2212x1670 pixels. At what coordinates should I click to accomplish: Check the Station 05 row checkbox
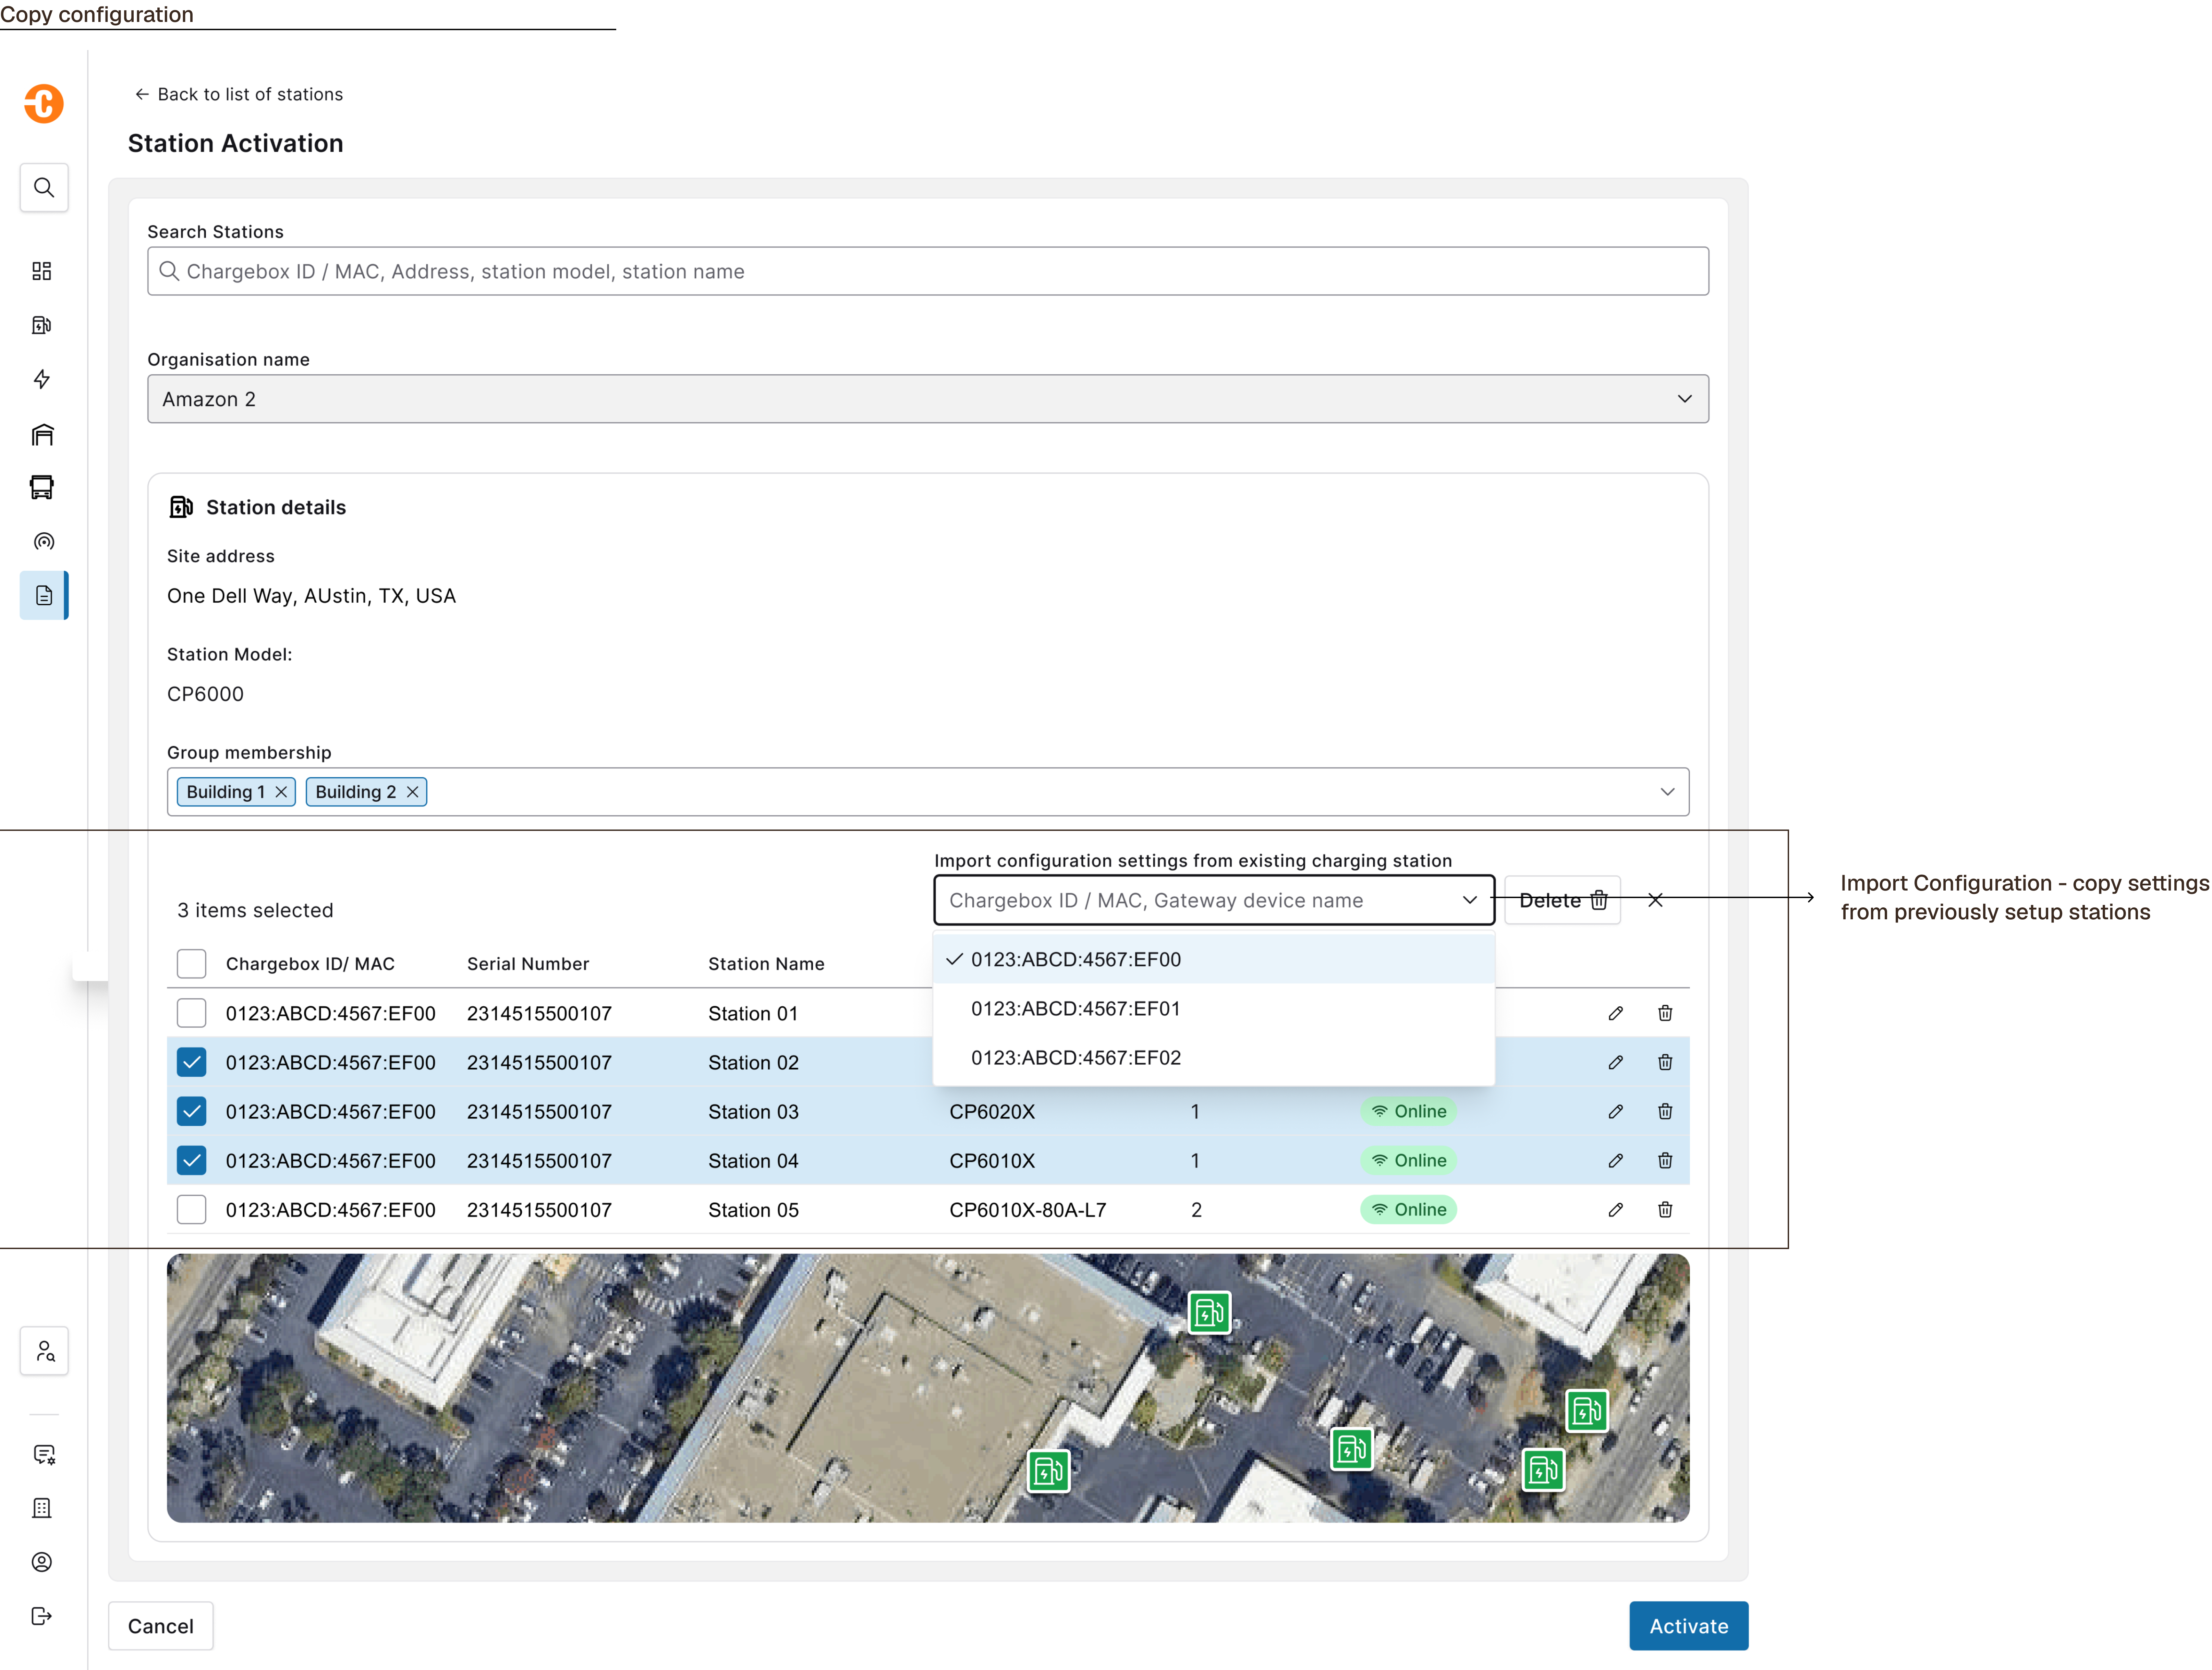pyautogui.click(x=191, y=1209)
